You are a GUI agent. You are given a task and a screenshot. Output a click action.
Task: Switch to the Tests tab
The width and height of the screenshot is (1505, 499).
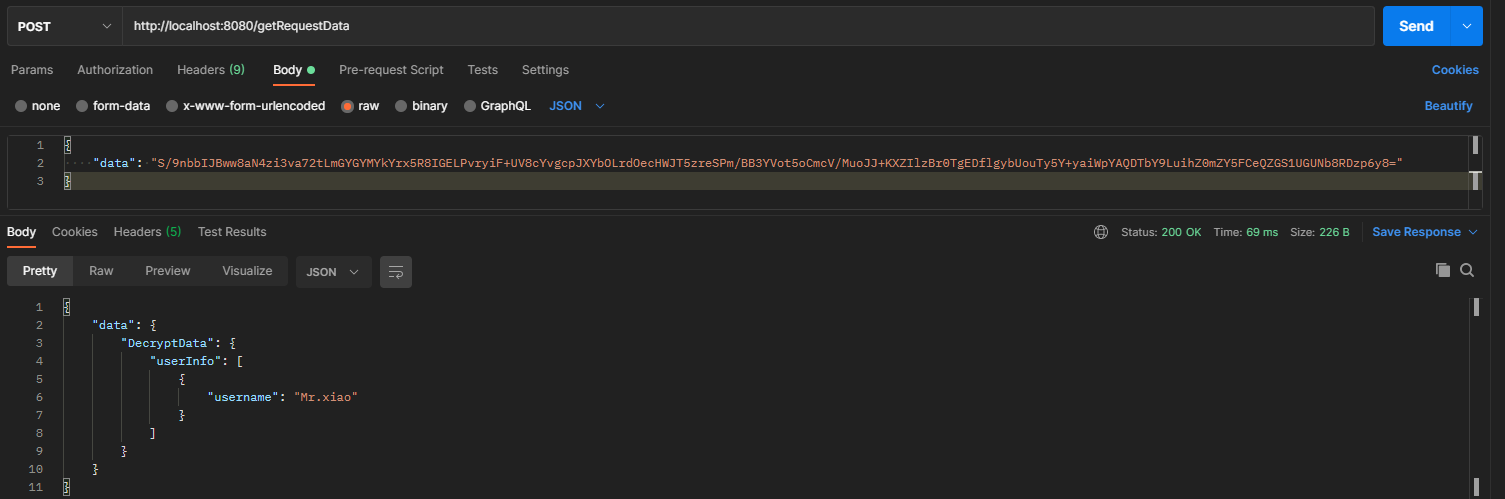482,70
